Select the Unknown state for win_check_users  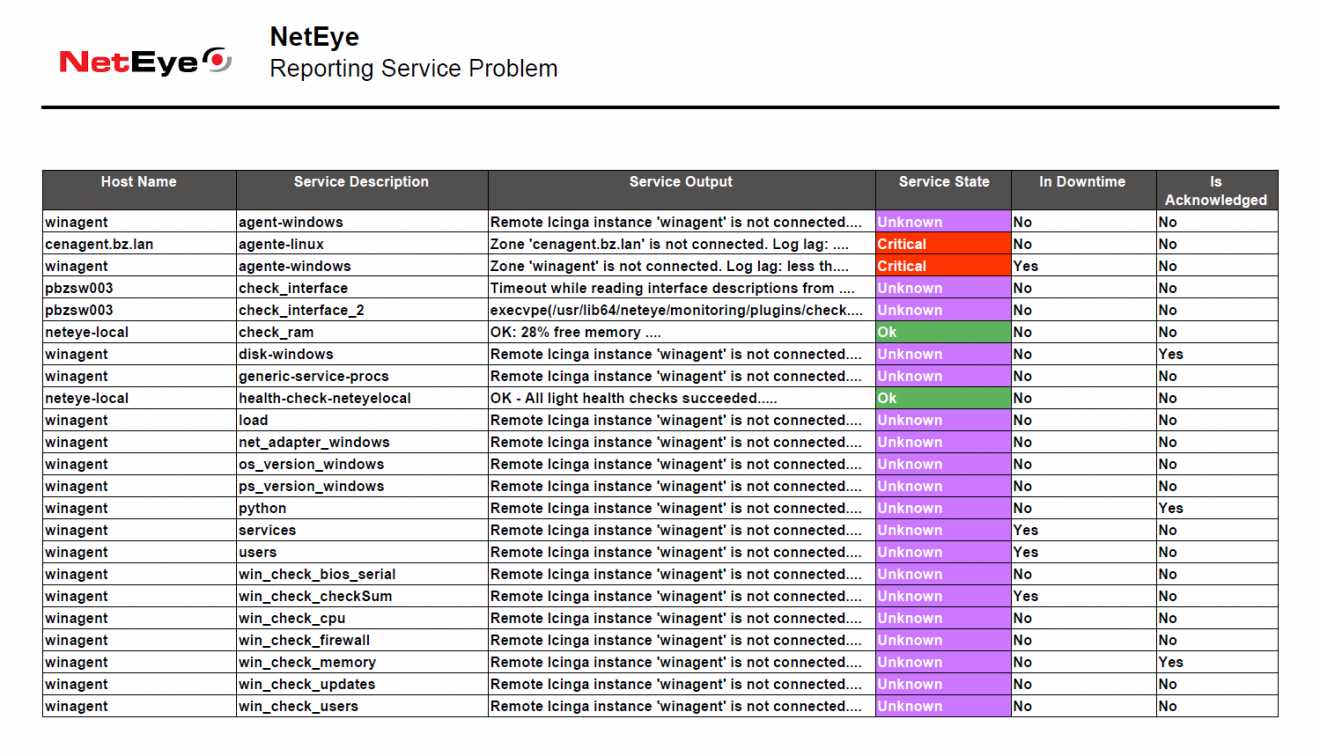[941, 706]
